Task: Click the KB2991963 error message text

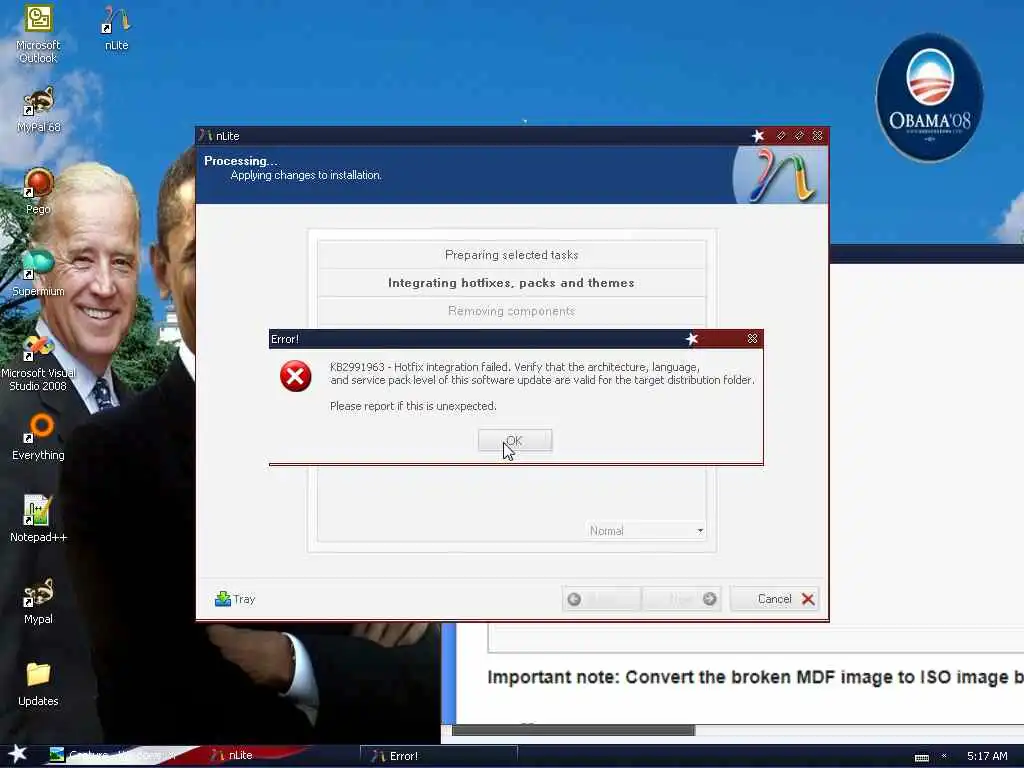Action: point(542,374)
